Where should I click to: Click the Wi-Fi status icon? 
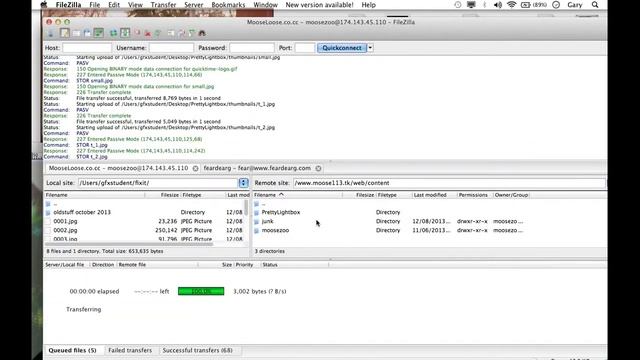coord(511,5)
